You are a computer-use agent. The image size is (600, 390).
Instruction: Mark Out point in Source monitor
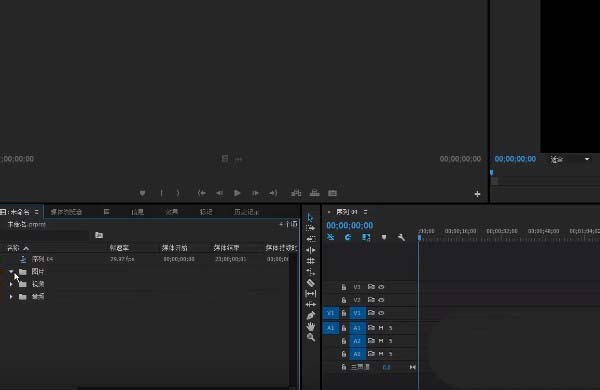pyautogui.click(x=178, y=193)
